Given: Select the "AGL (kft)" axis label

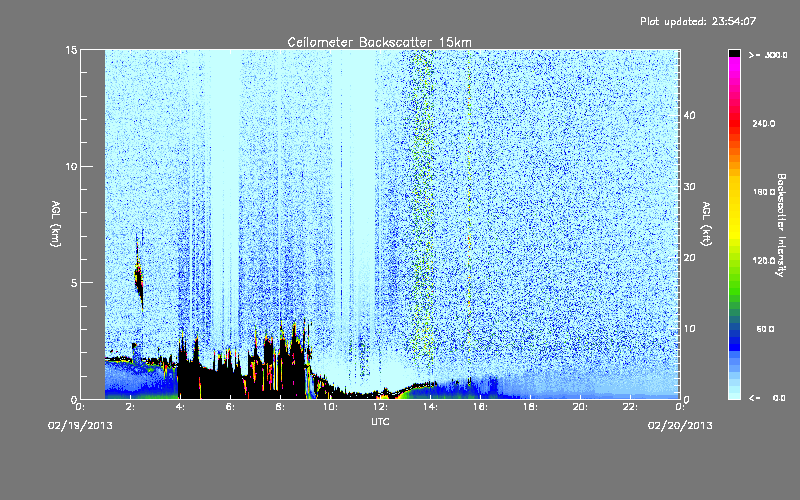Looking at the screenshot, I should (707, 223).
